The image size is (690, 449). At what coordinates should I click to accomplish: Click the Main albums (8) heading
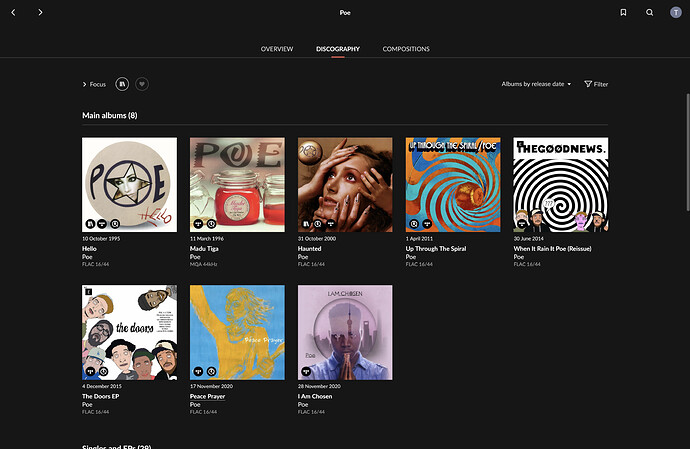(x=110, y=115)
